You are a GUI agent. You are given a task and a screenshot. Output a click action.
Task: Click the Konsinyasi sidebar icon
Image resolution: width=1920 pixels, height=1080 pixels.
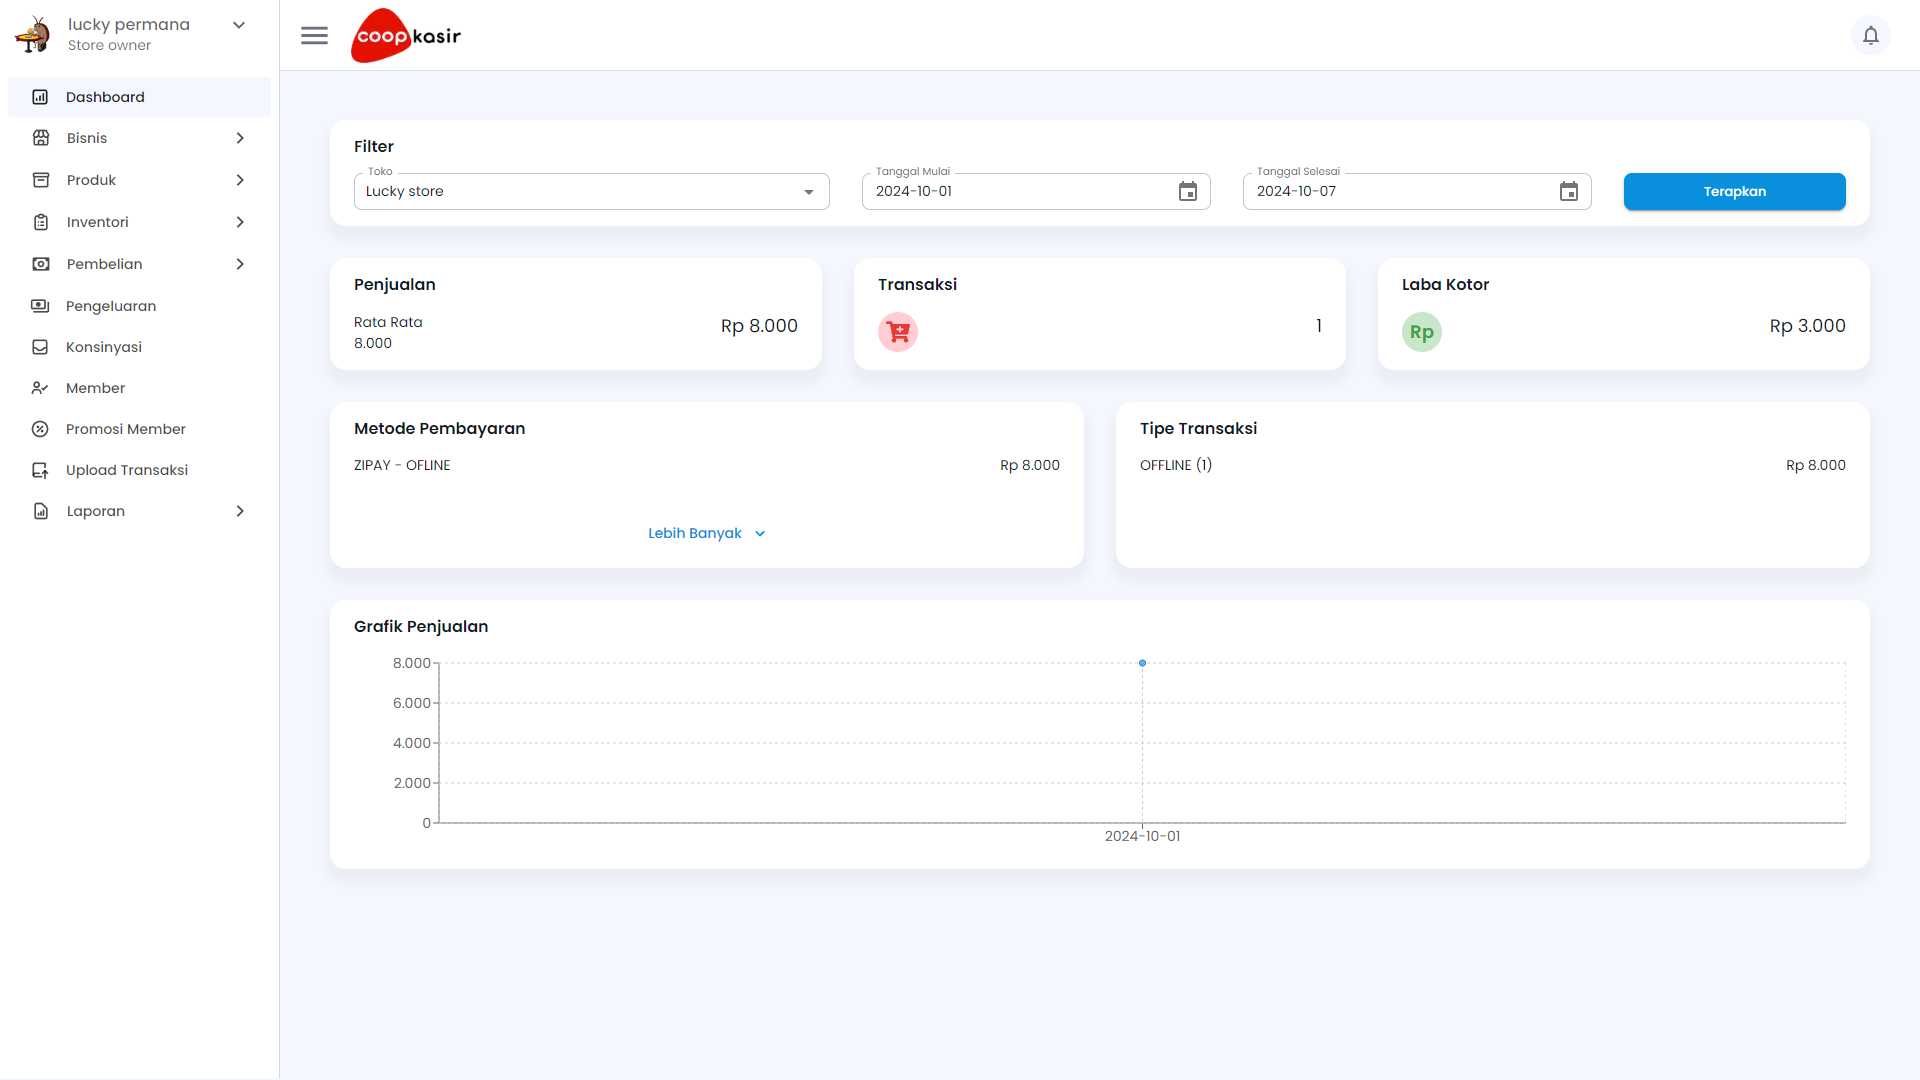pyautogui.click(x=40, y=347)
